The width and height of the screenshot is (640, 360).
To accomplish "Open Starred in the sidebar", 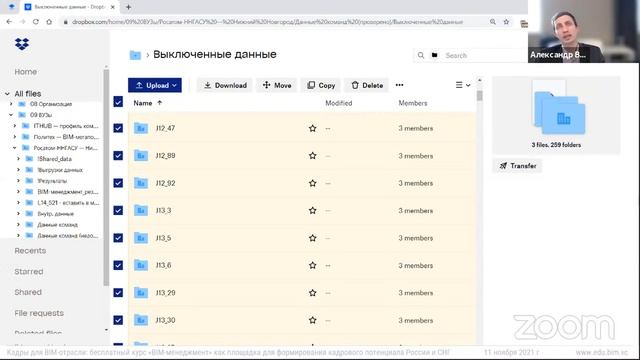I will click(29, 271).
